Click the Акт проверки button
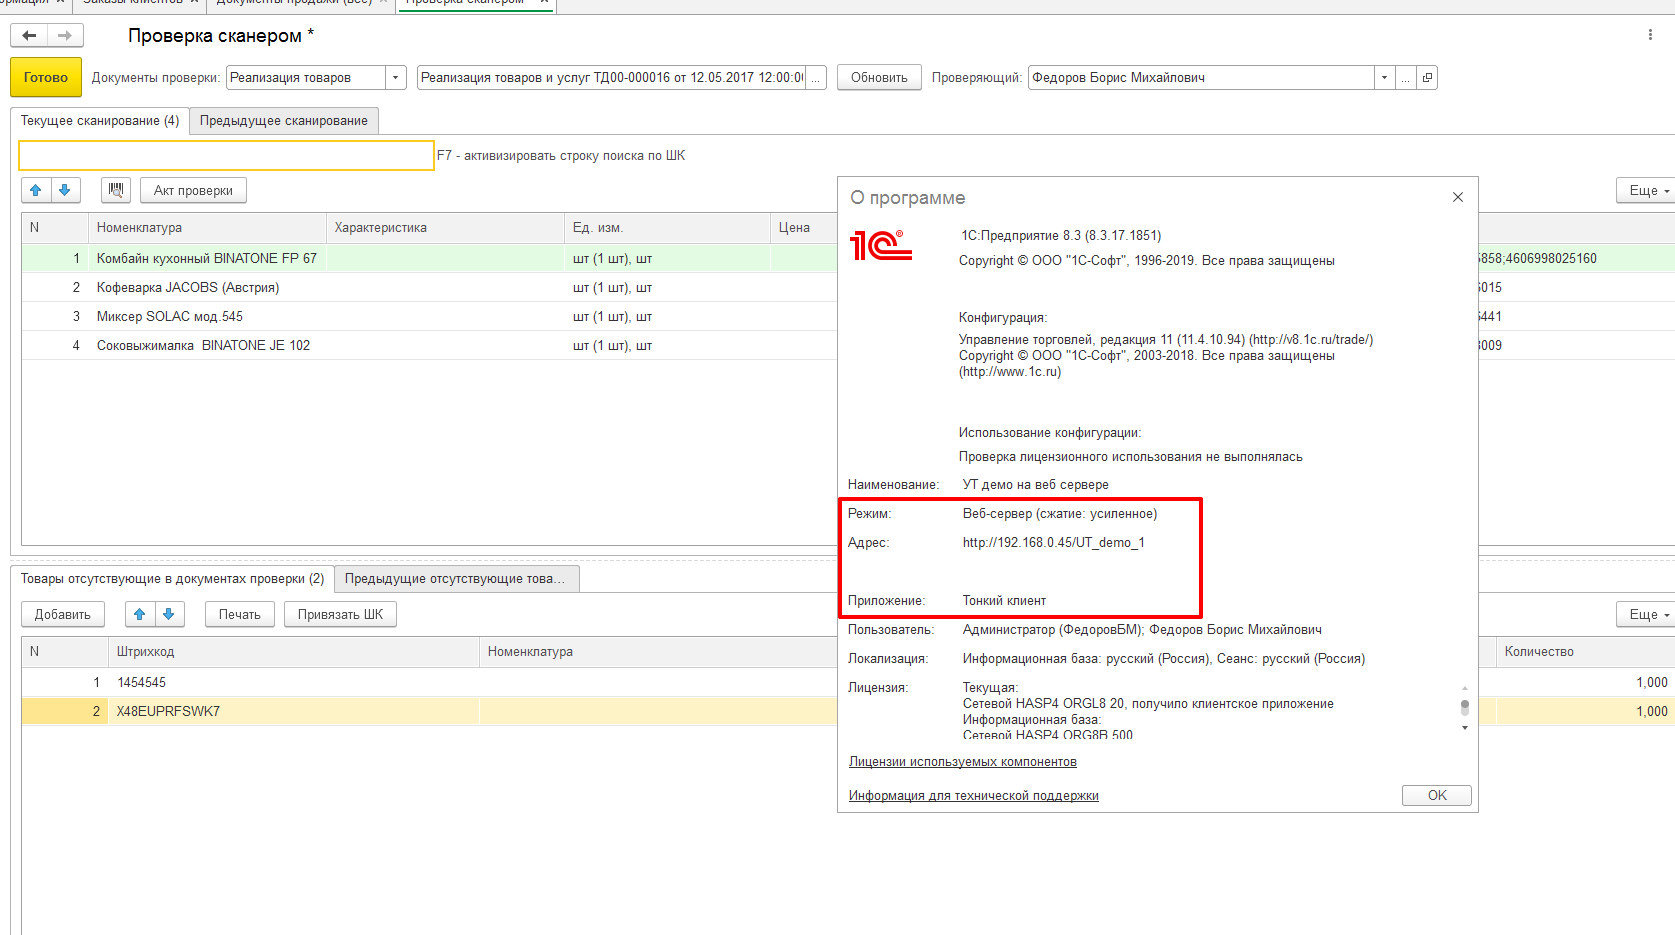Screen dimensions: 1675x935 click(193, 190)
